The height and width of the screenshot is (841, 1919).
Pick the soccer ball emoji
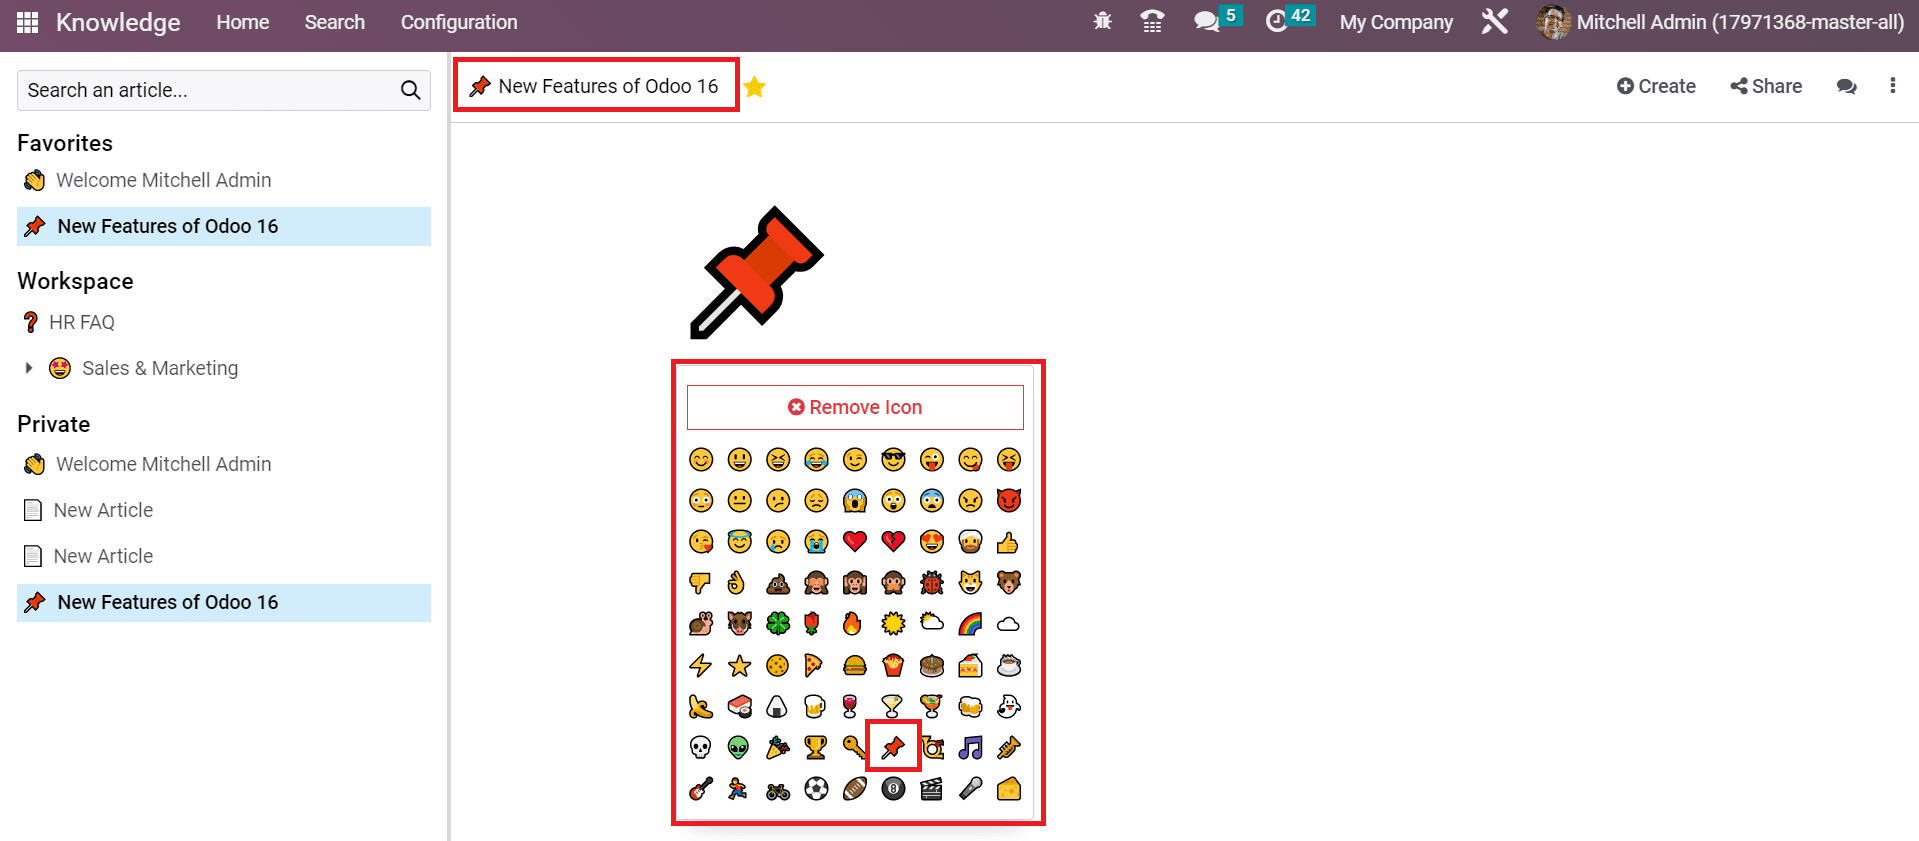pos(816,789)
